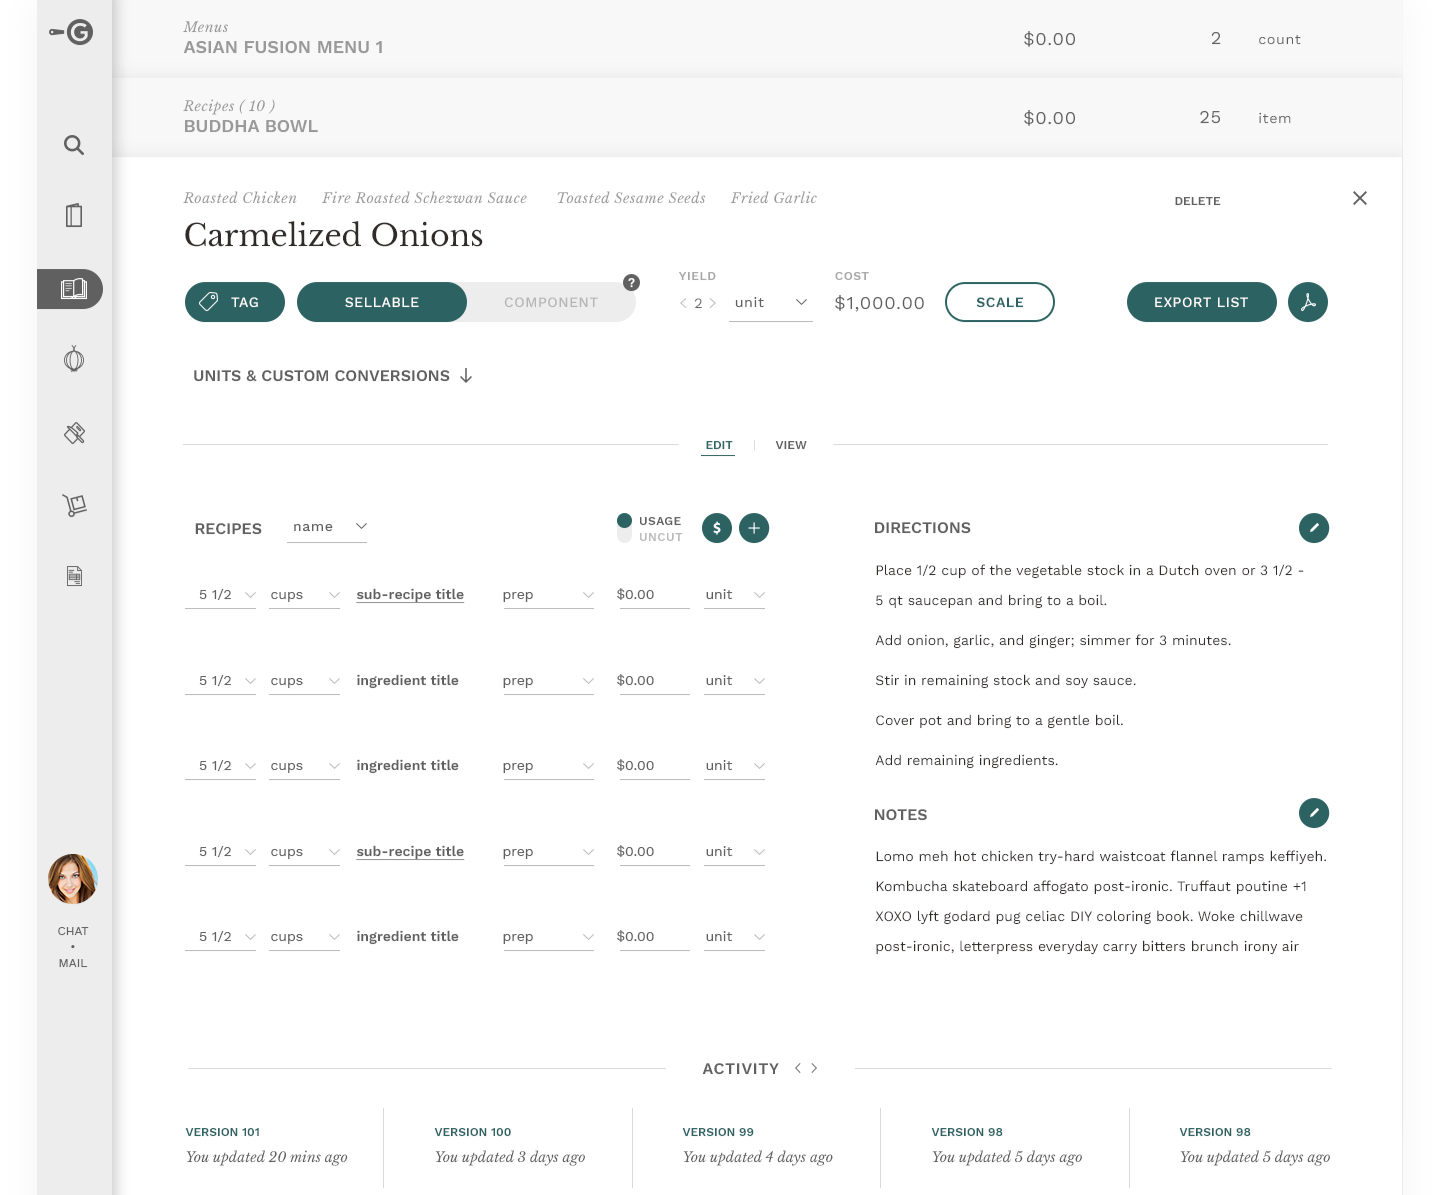The height and width of the screenshot is (1195, 1440).
Task: Open the Recipes sort by name dropdown
Action: point(327,527)
